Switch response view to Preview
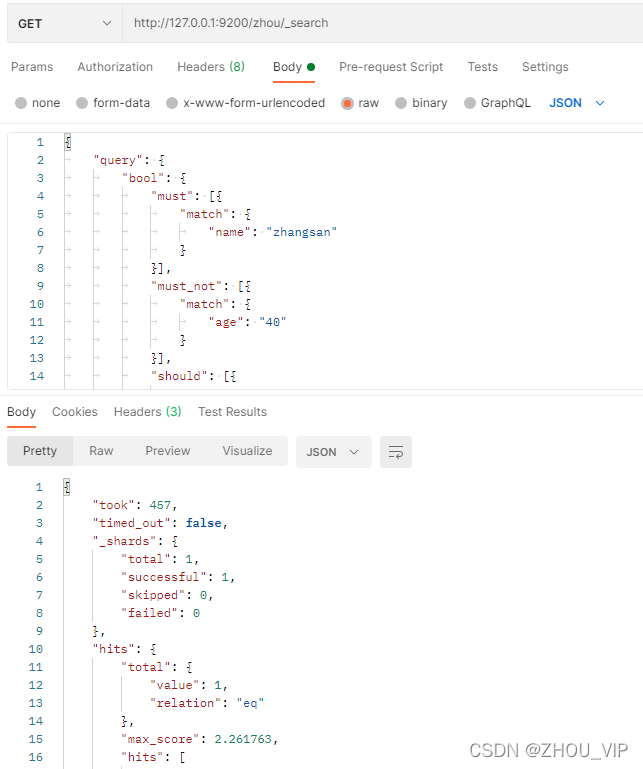643x769 pixels. [168, 451]
